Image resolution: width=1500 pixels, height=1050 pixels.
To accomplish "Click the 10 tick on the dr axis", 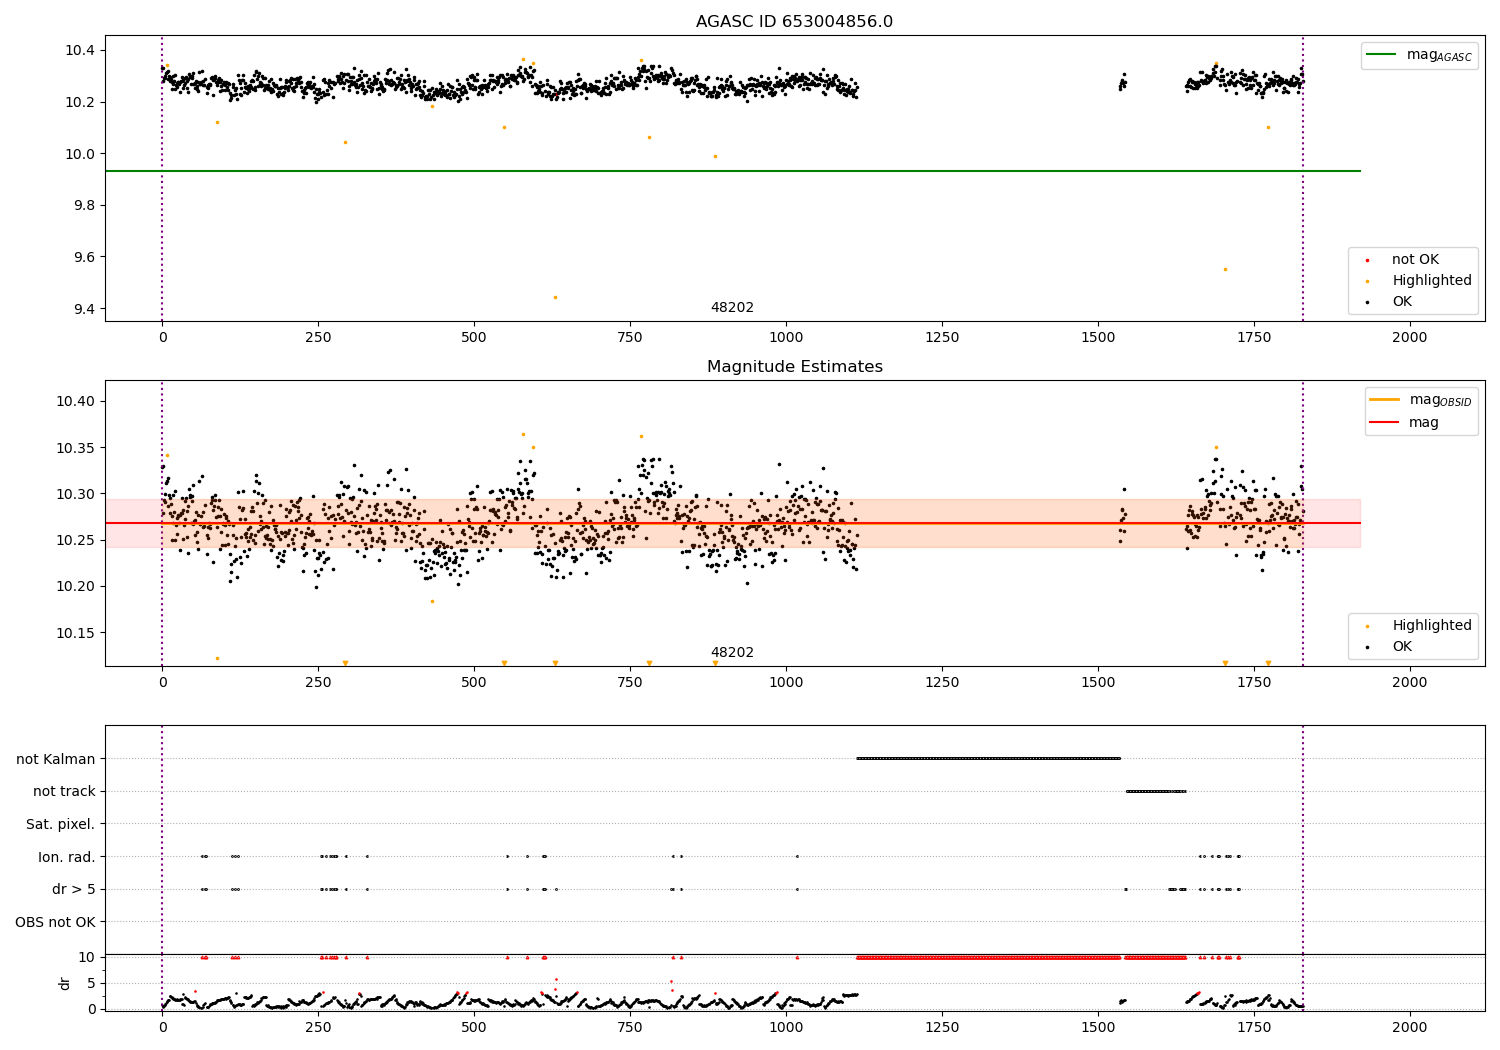I will pyautogui.click(x=87, y=957).
